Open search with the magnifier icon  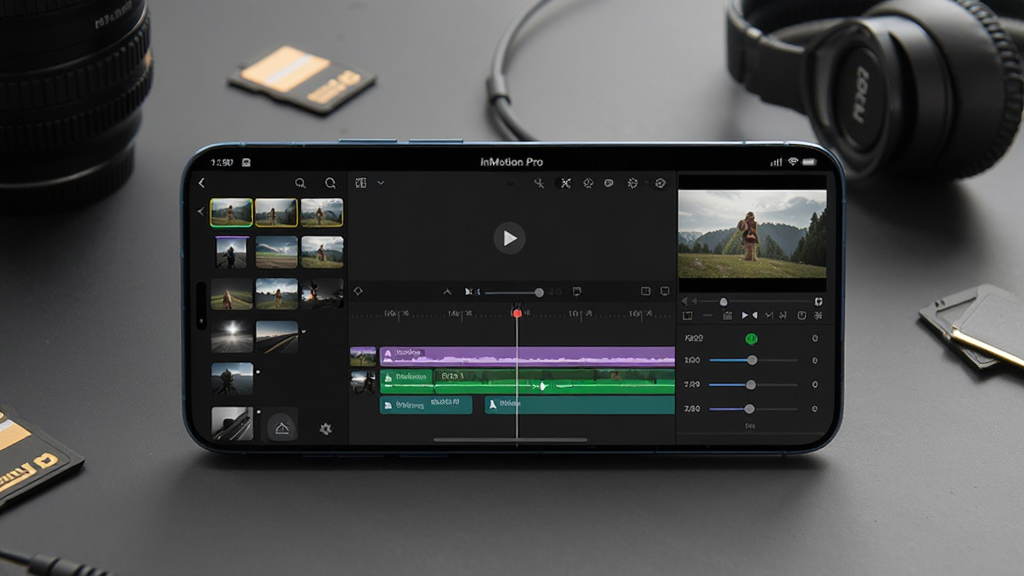coord(300,184)
